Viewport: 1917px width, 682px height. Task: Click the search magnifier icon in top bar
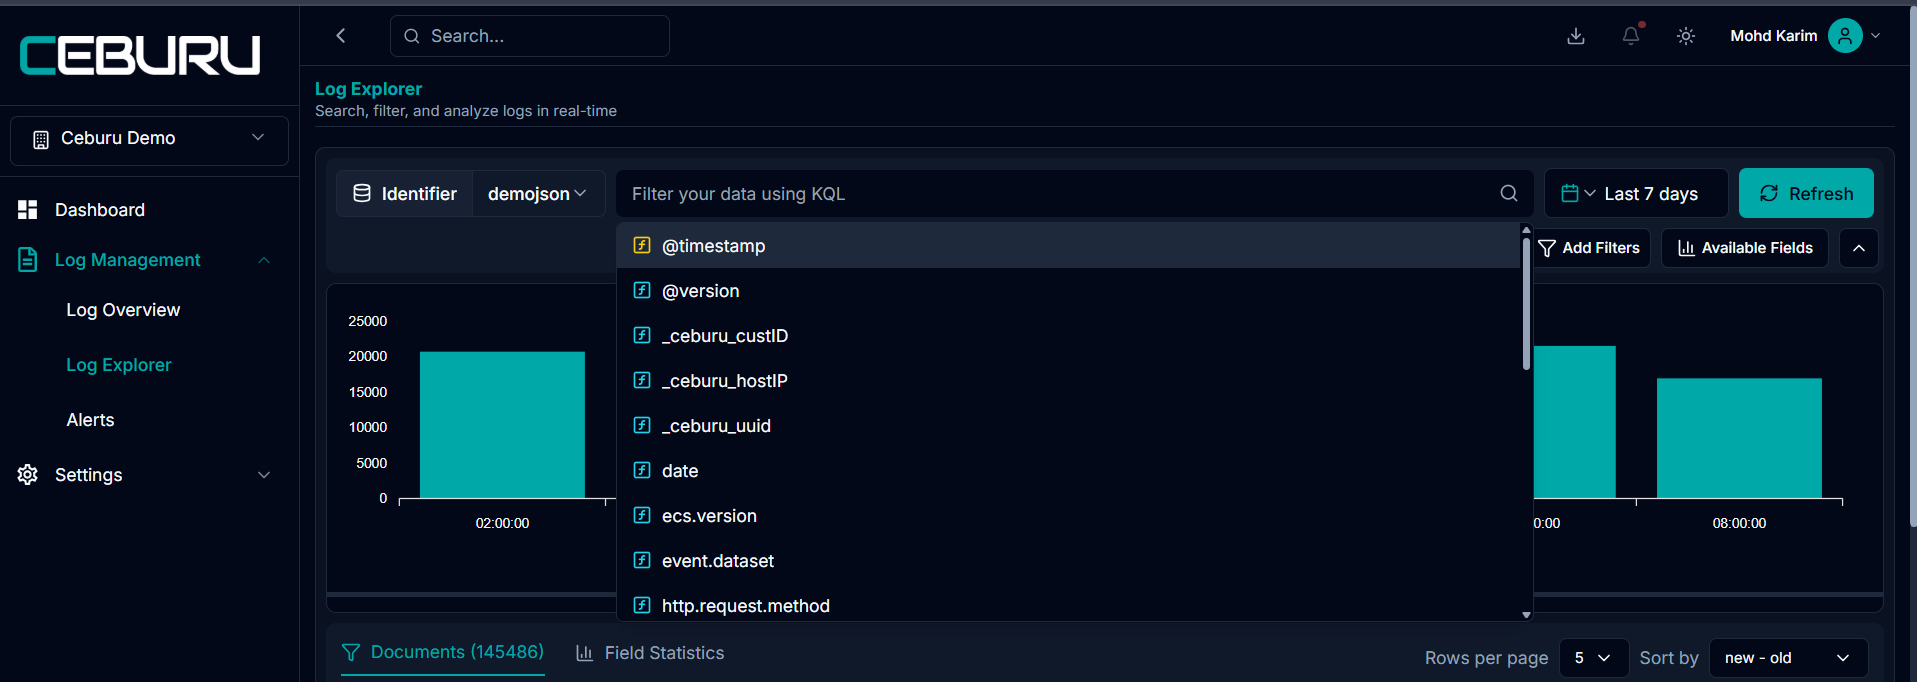[x=412, y=36]
